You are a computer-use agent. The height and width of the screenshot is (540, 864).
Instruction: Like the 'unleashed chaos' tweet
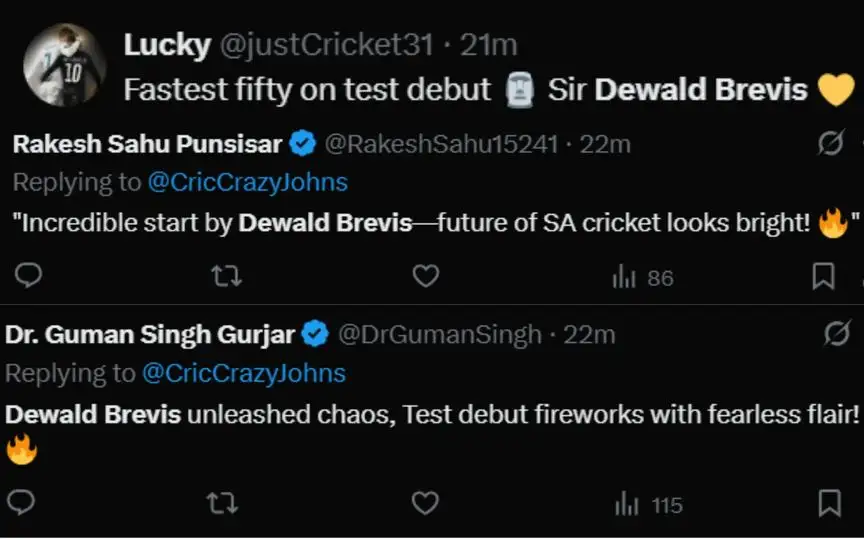coord(425,503)
